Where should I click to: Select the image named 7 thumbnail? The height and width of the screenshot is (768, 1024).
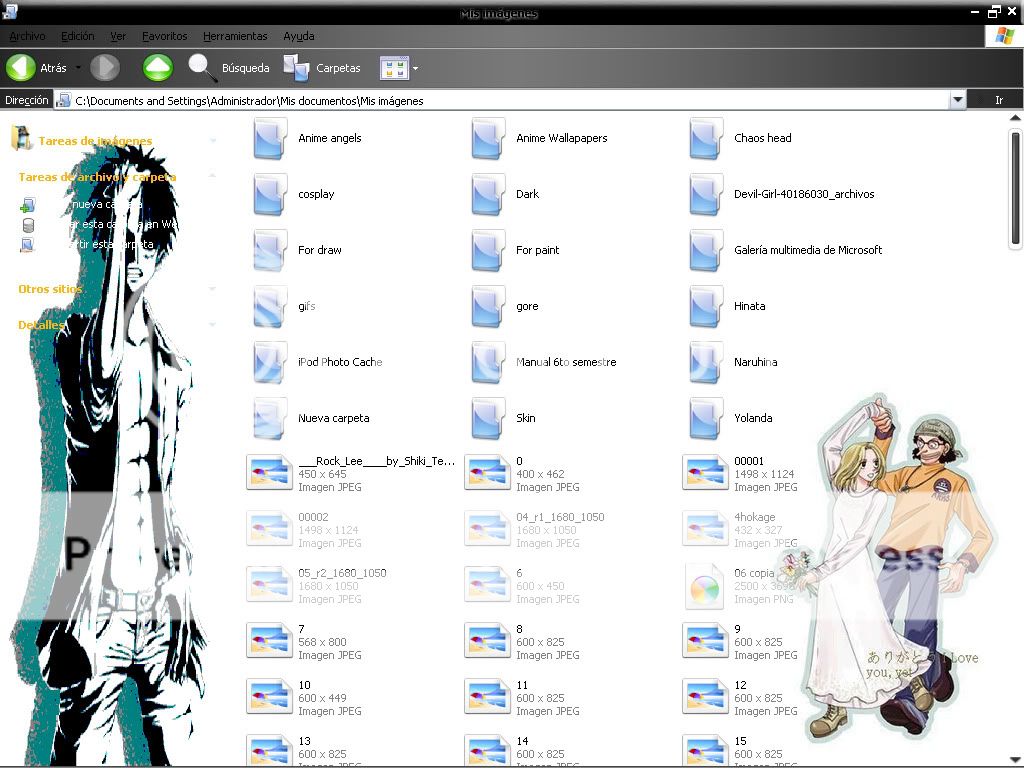[x=269, y=641]
